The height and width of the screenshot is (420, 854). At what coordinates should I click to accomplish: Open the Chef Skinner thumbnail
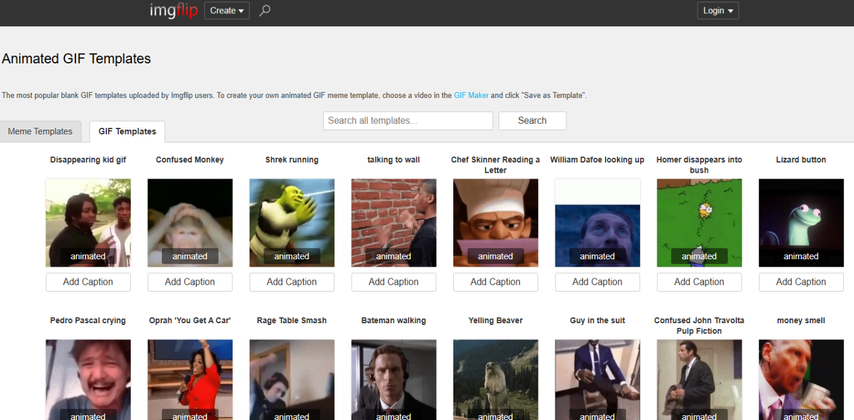point(496,223)
